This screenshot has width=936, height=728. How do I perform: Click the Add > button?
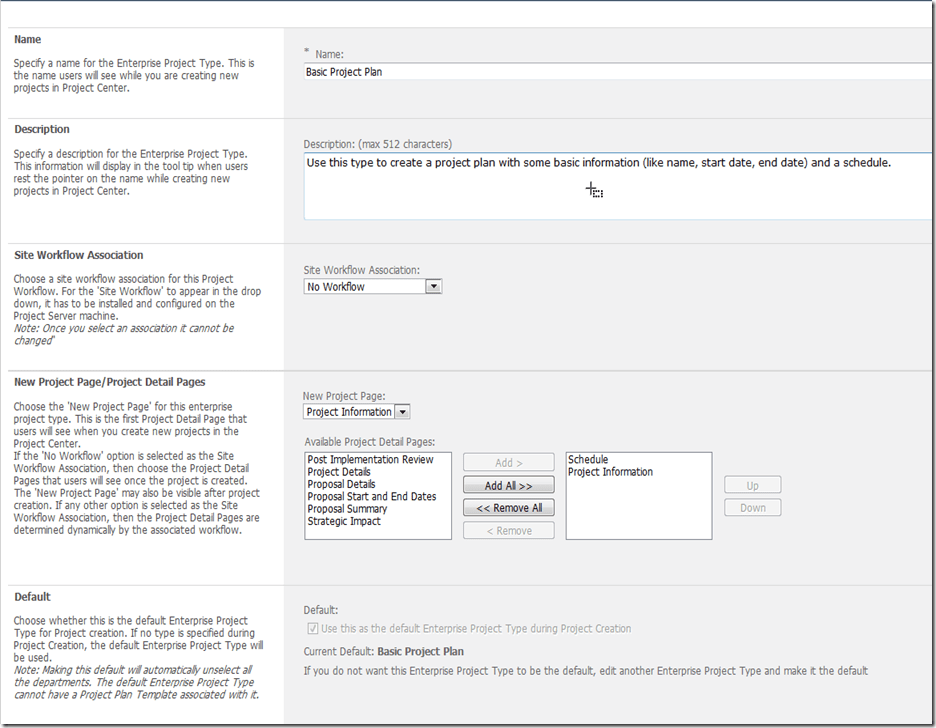click(509, 463)
